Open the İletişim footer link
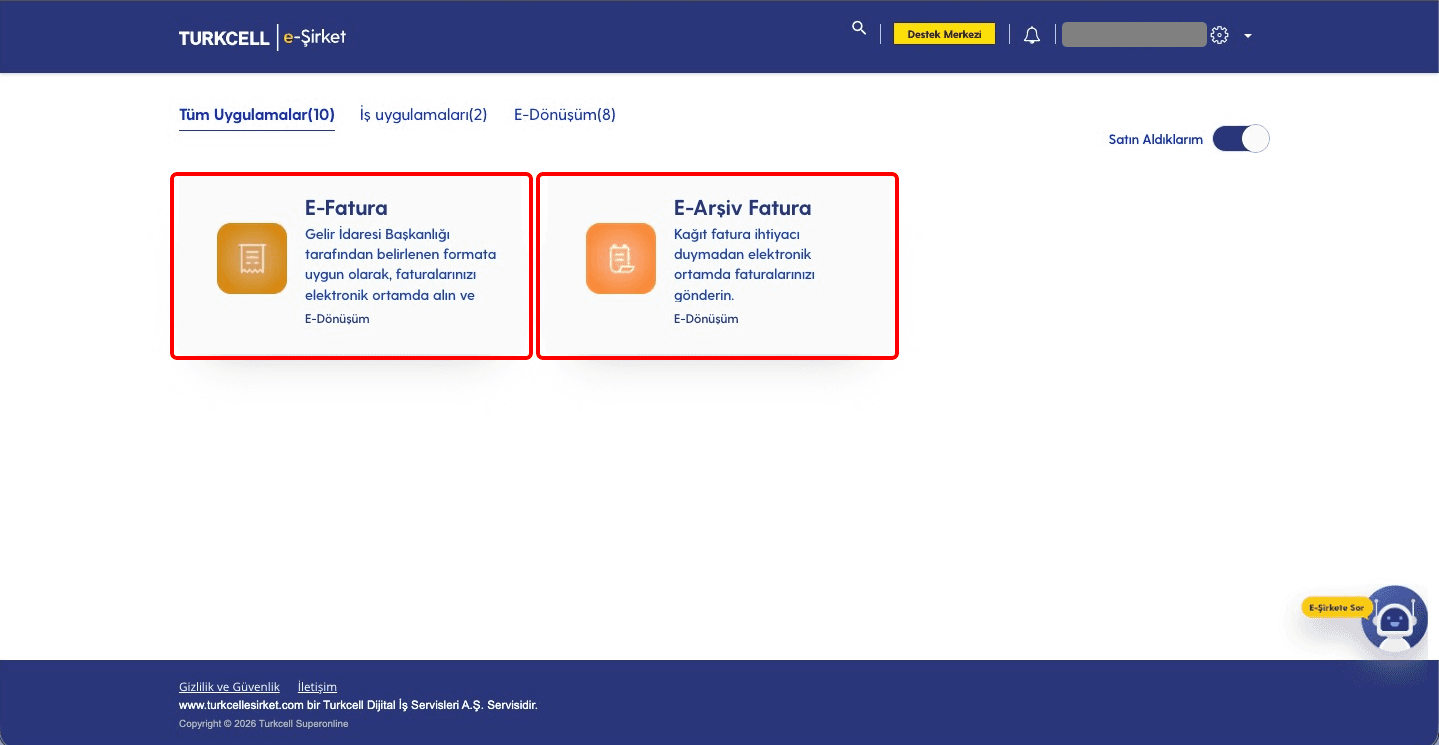Image resolution: width=1439 pixels, height=745 pixels. click(x=317, y=687)
